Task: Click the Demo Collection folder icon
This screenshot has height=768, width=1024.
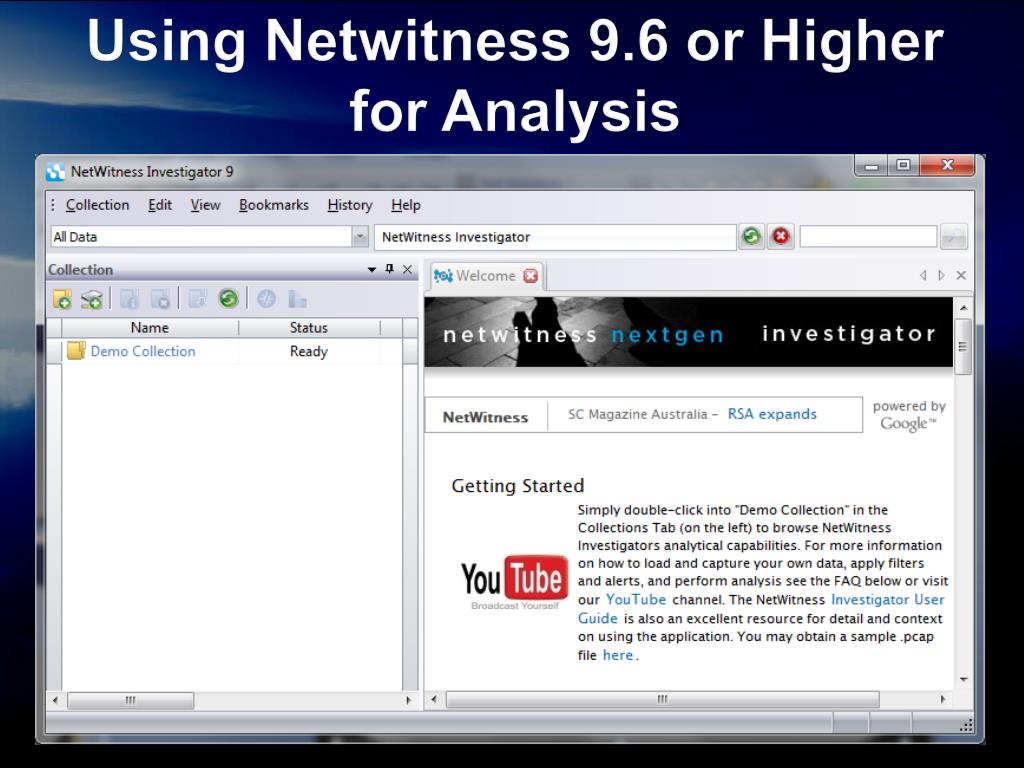Action: point(76,351)
